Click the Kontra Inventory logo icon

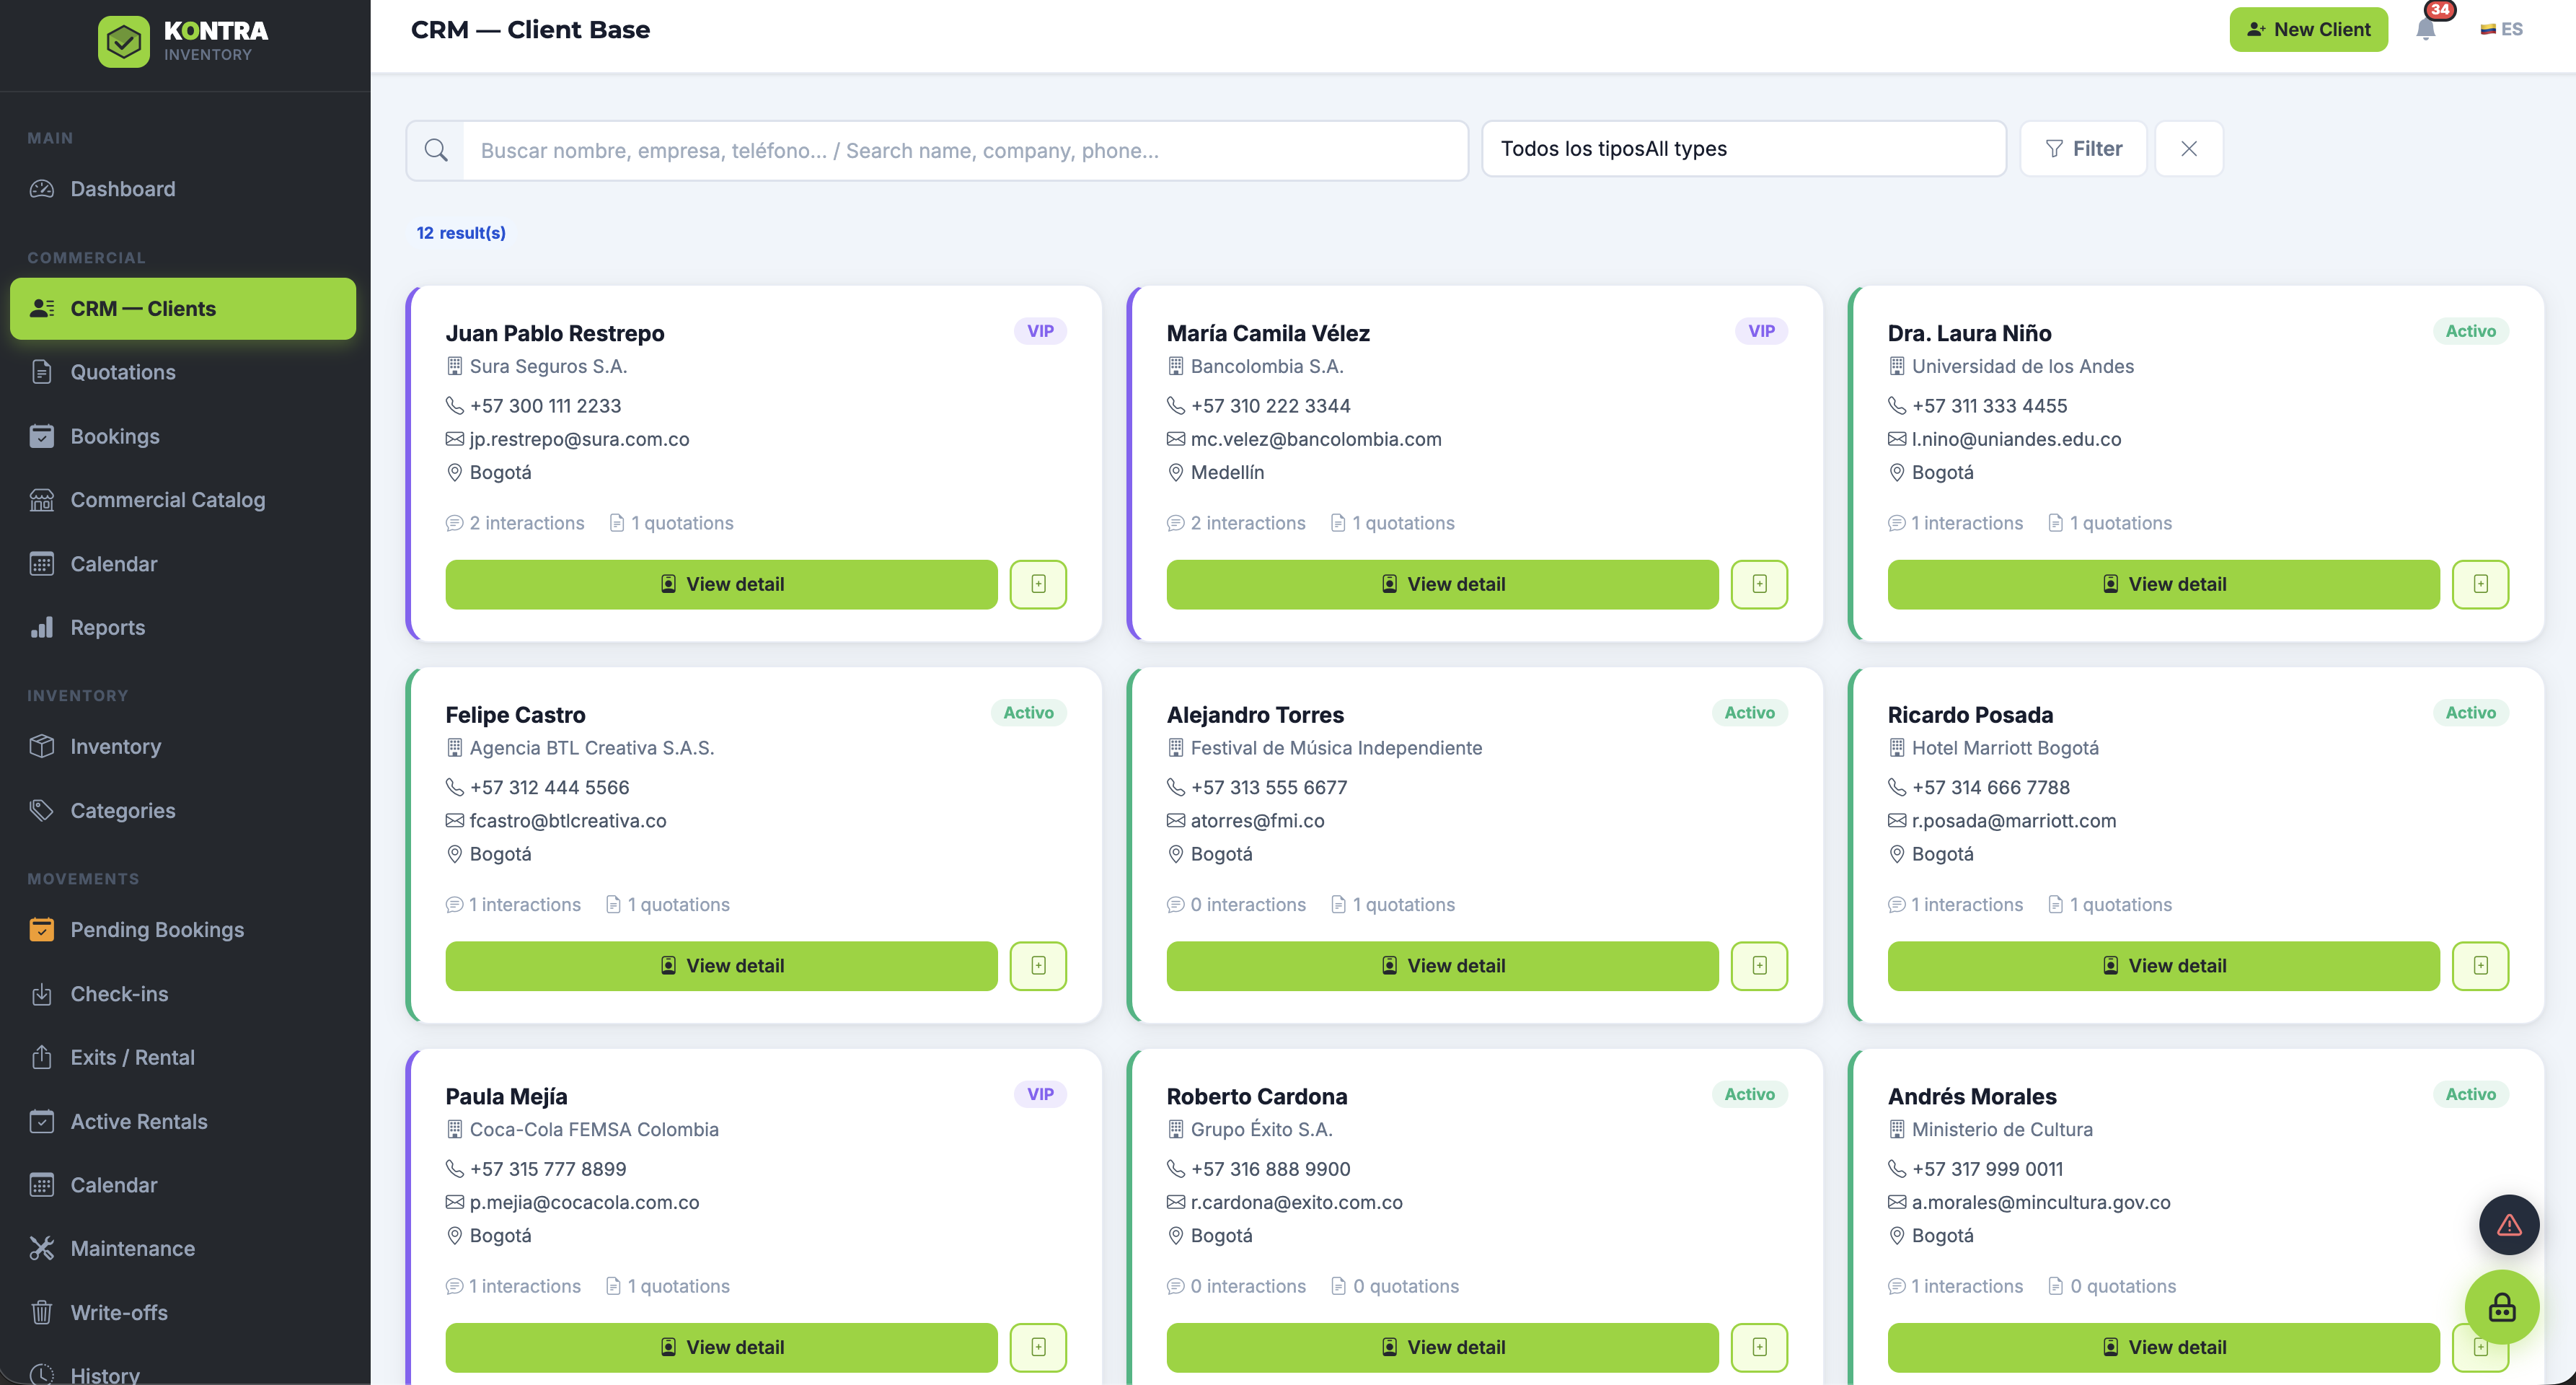click(x=123, y=41)
